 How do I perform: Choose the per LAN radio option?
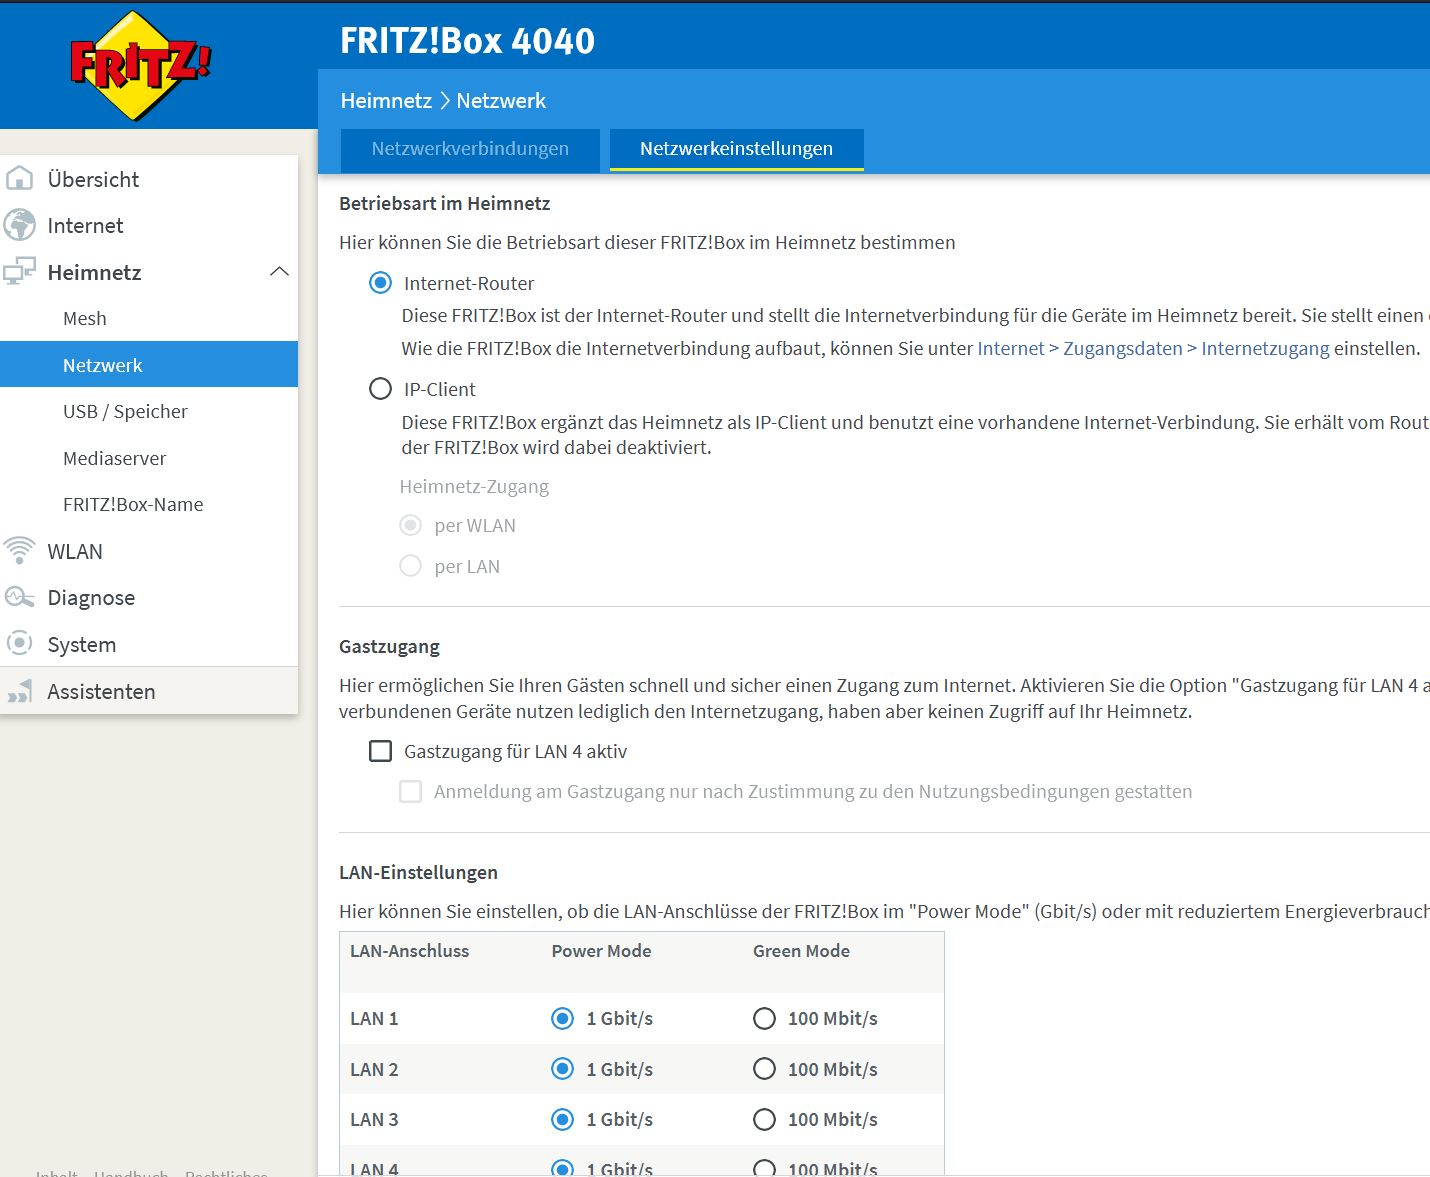click(x=410, y=566)
